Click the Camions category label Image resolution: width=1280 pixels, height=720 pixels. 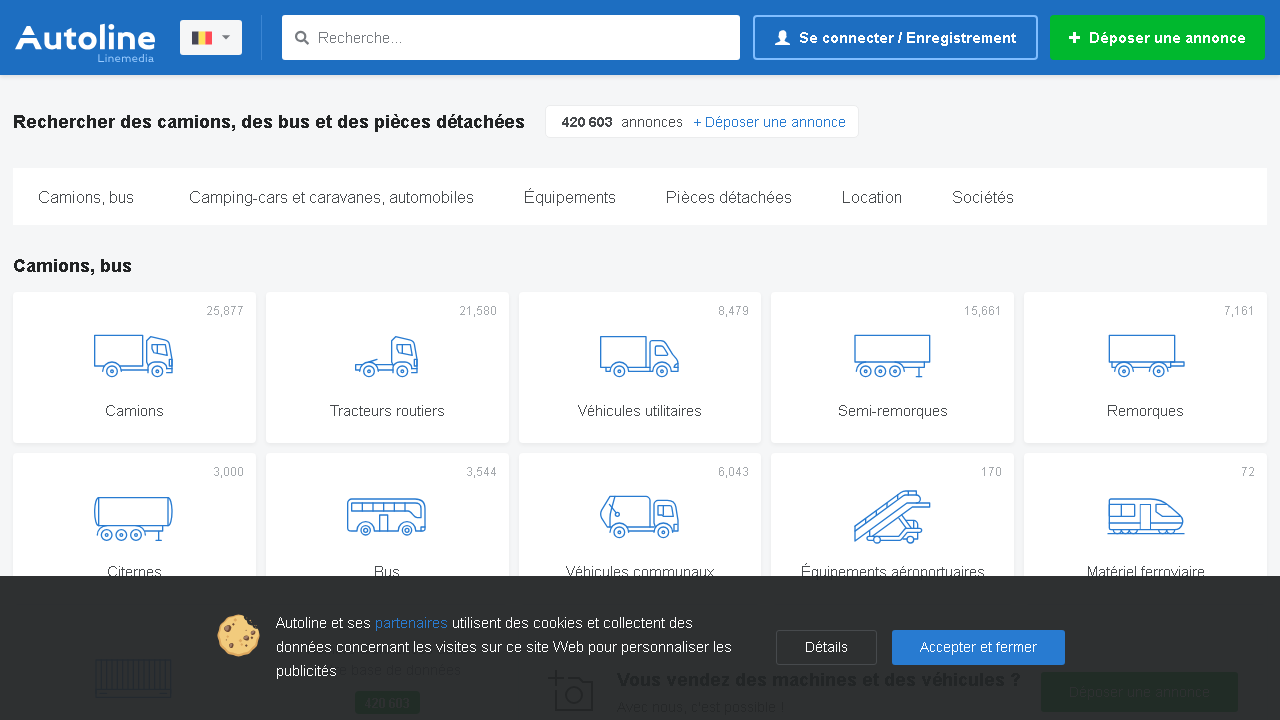134,411
